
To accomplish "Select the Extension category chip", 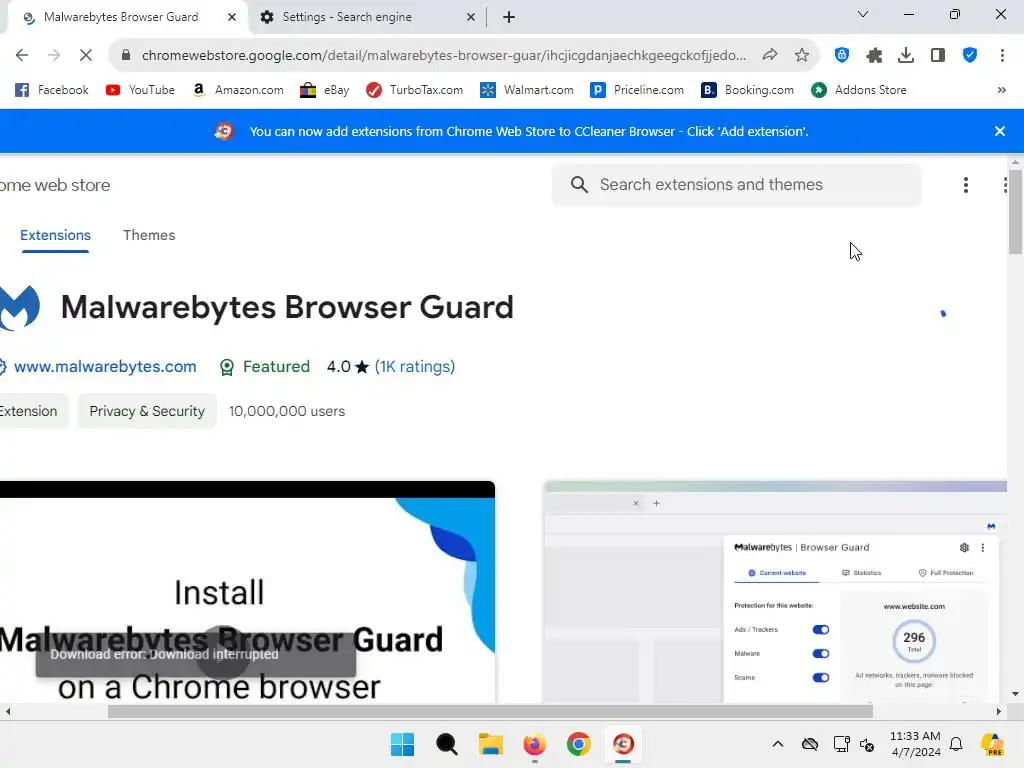I will 29,411.
